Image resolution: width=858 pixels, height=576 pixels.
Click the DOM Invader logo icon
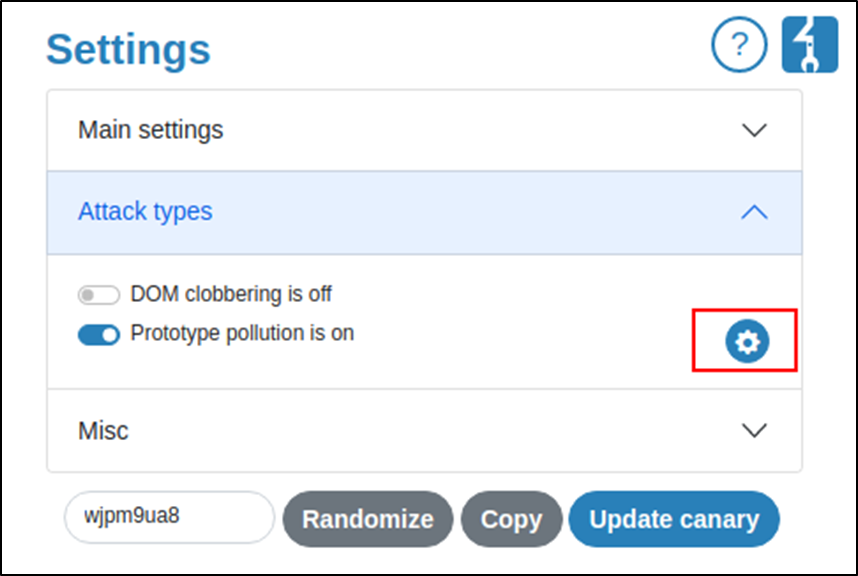click(x=809, y=45)
